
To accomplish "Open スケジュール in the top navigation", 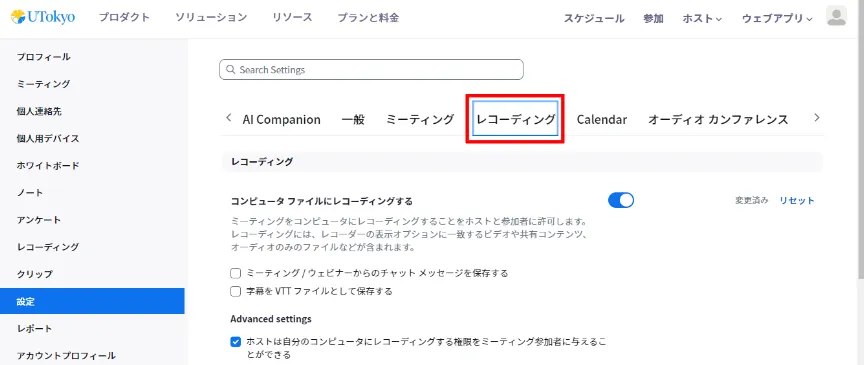I will (594, 18).
